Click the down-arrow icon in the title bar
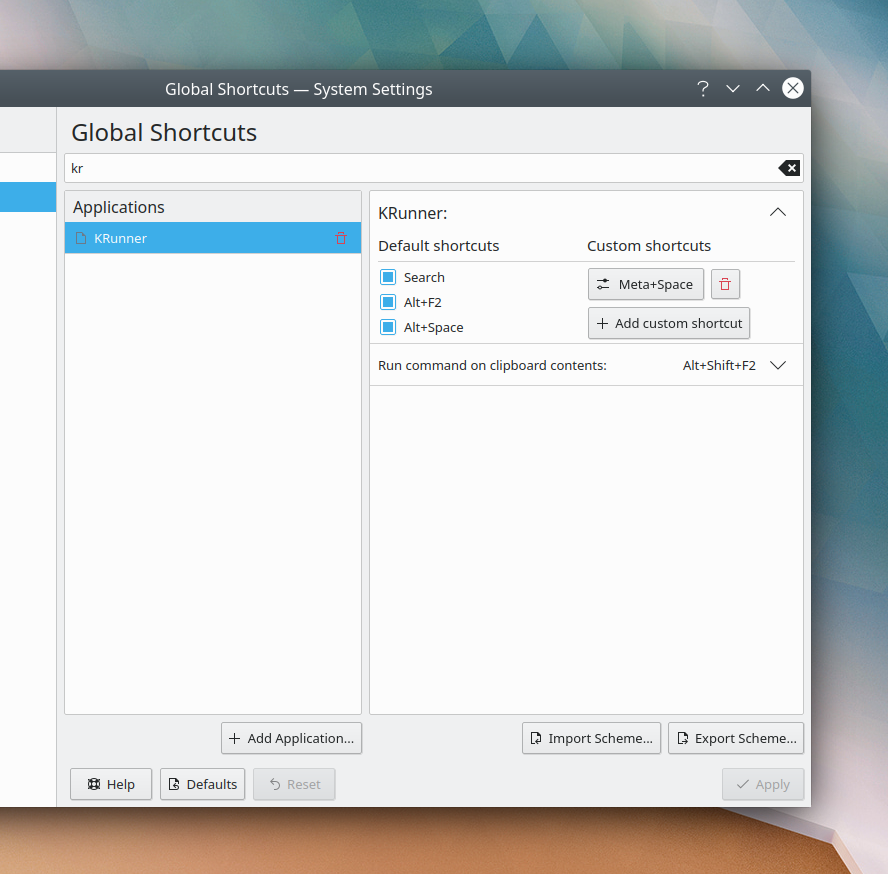Screen dimensions: 888x874 point(732,89)
